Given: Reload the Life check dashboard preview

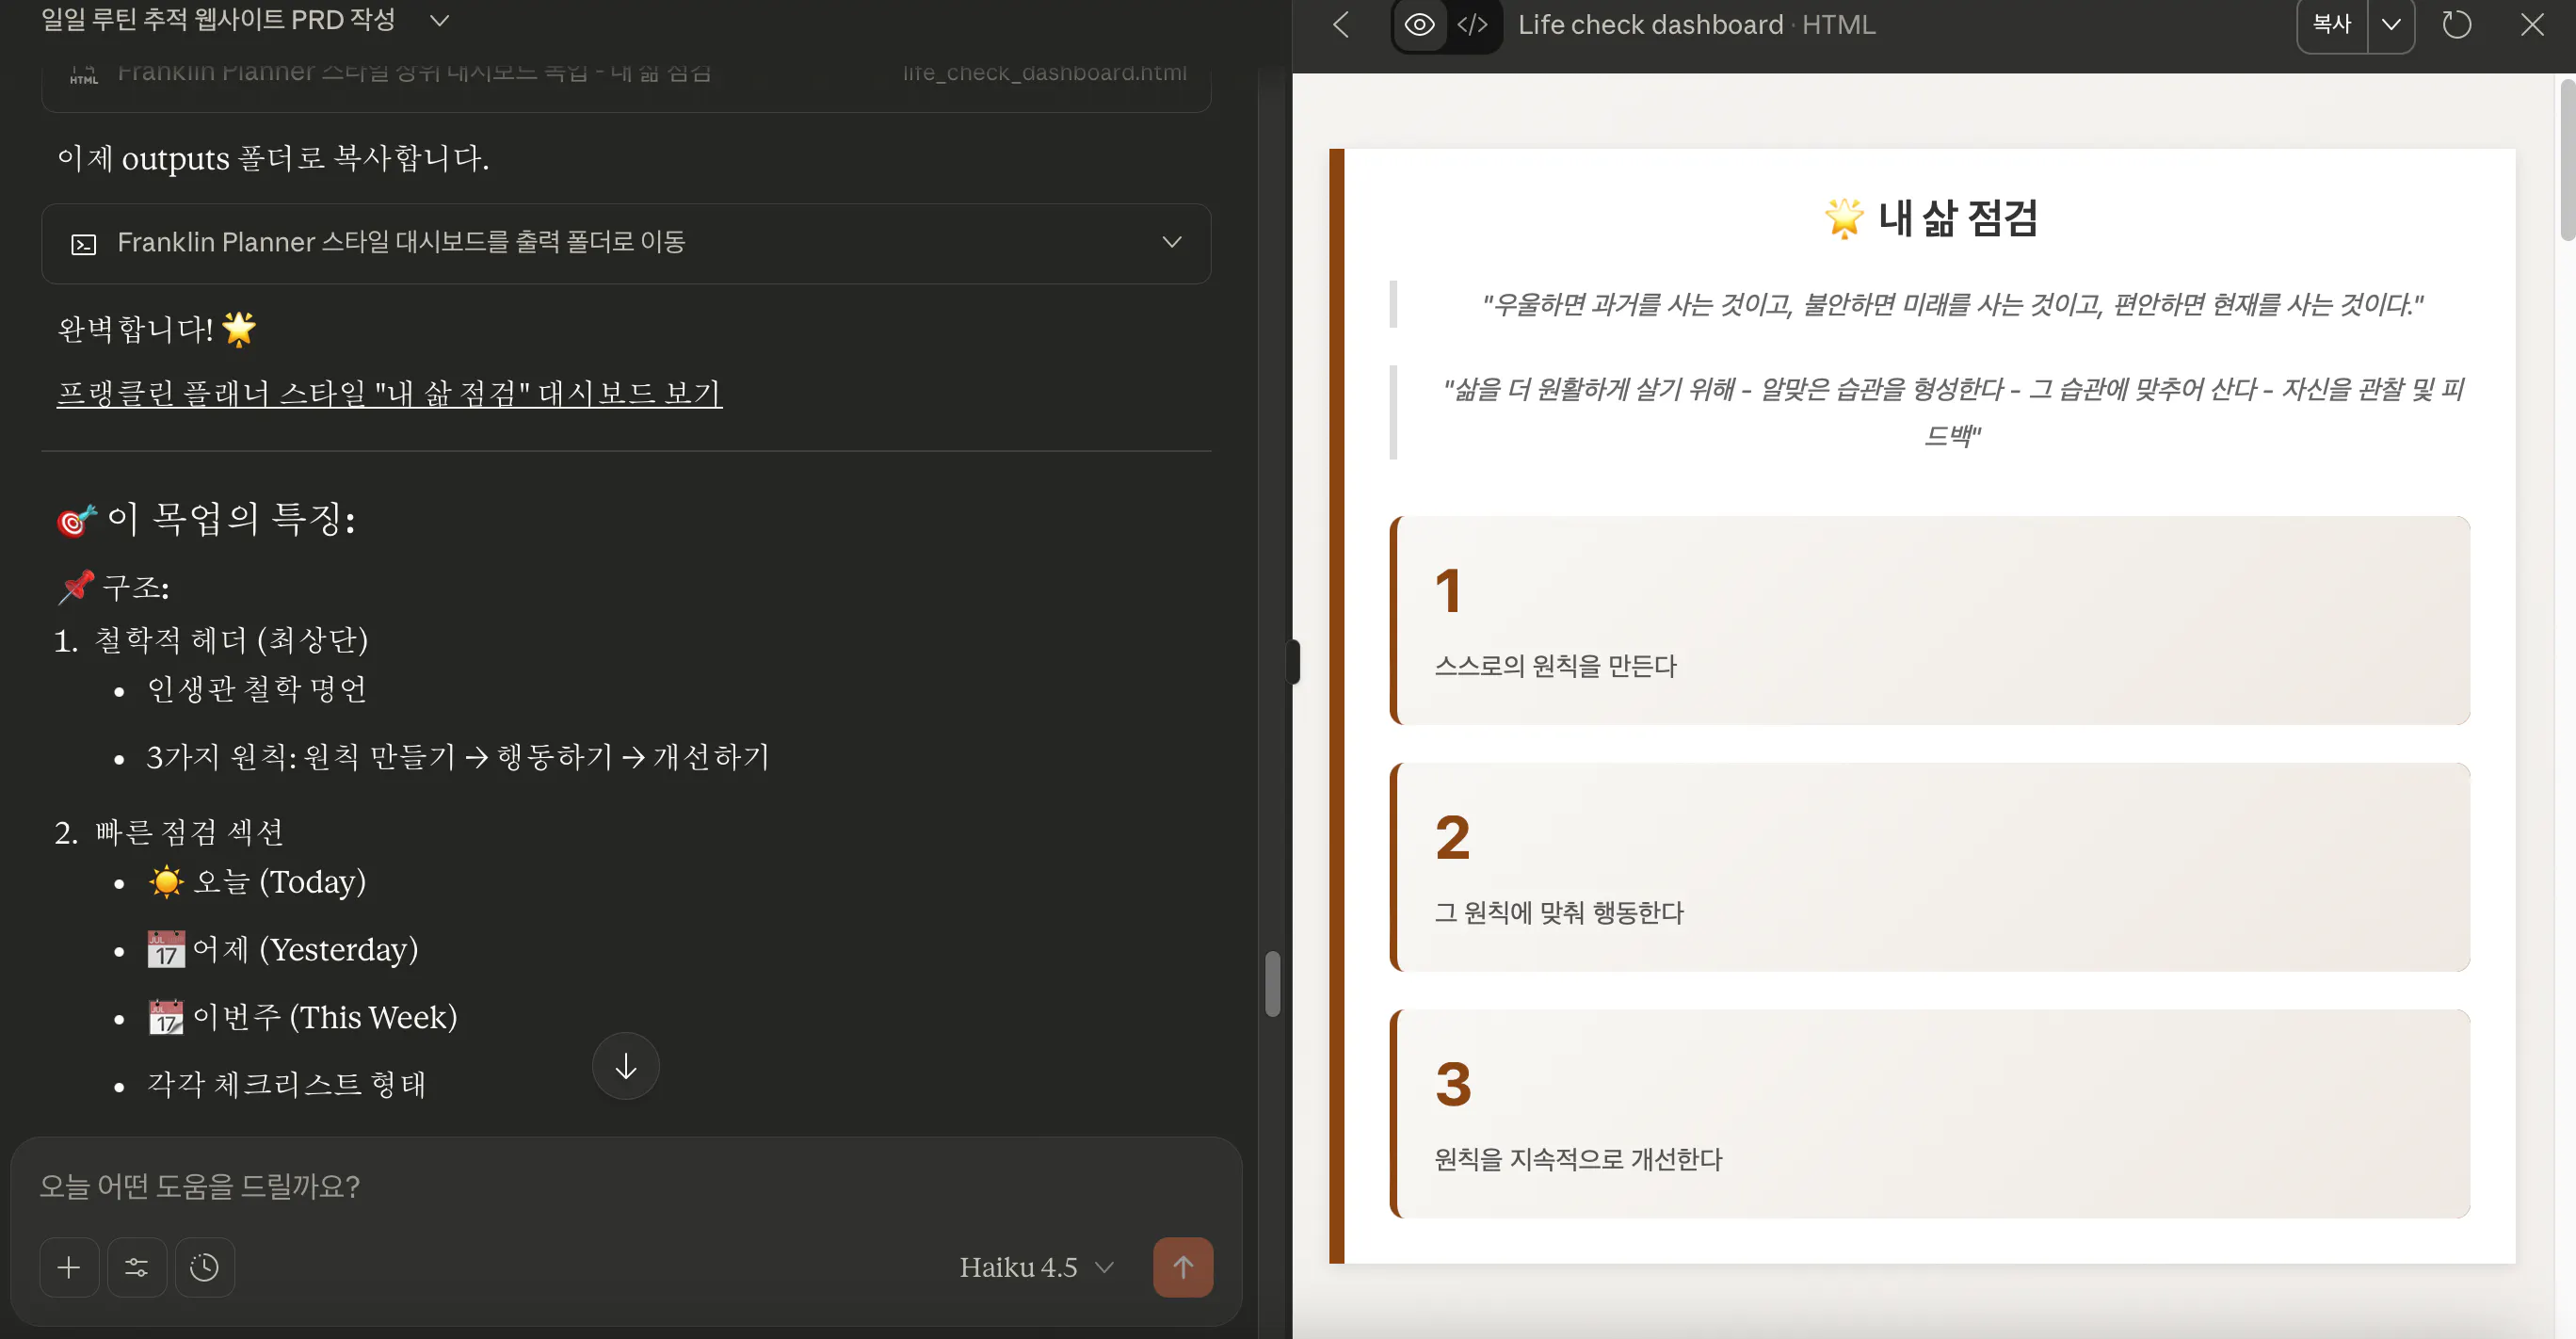Looking at the screenshot, I should tap(2456, 25).
